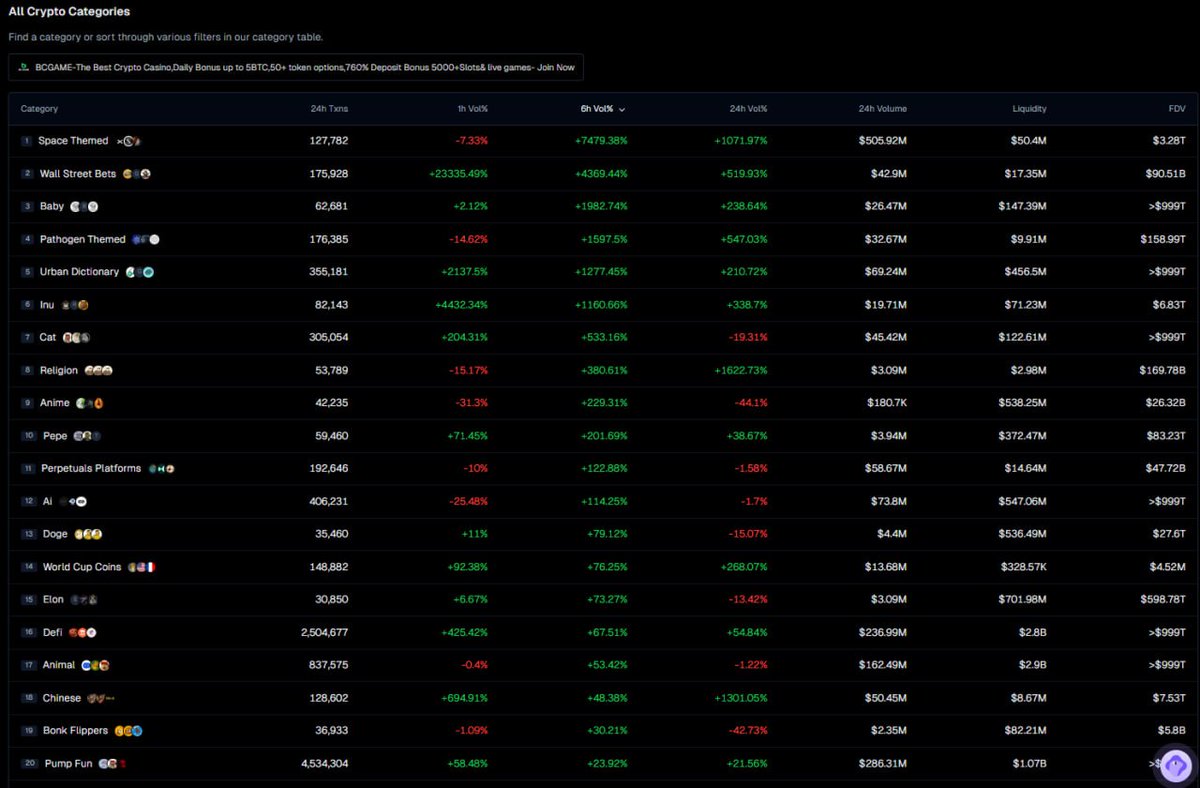Click the $598.78T FDV value
Viewport: 1200px width, 788px height.
1162,600
